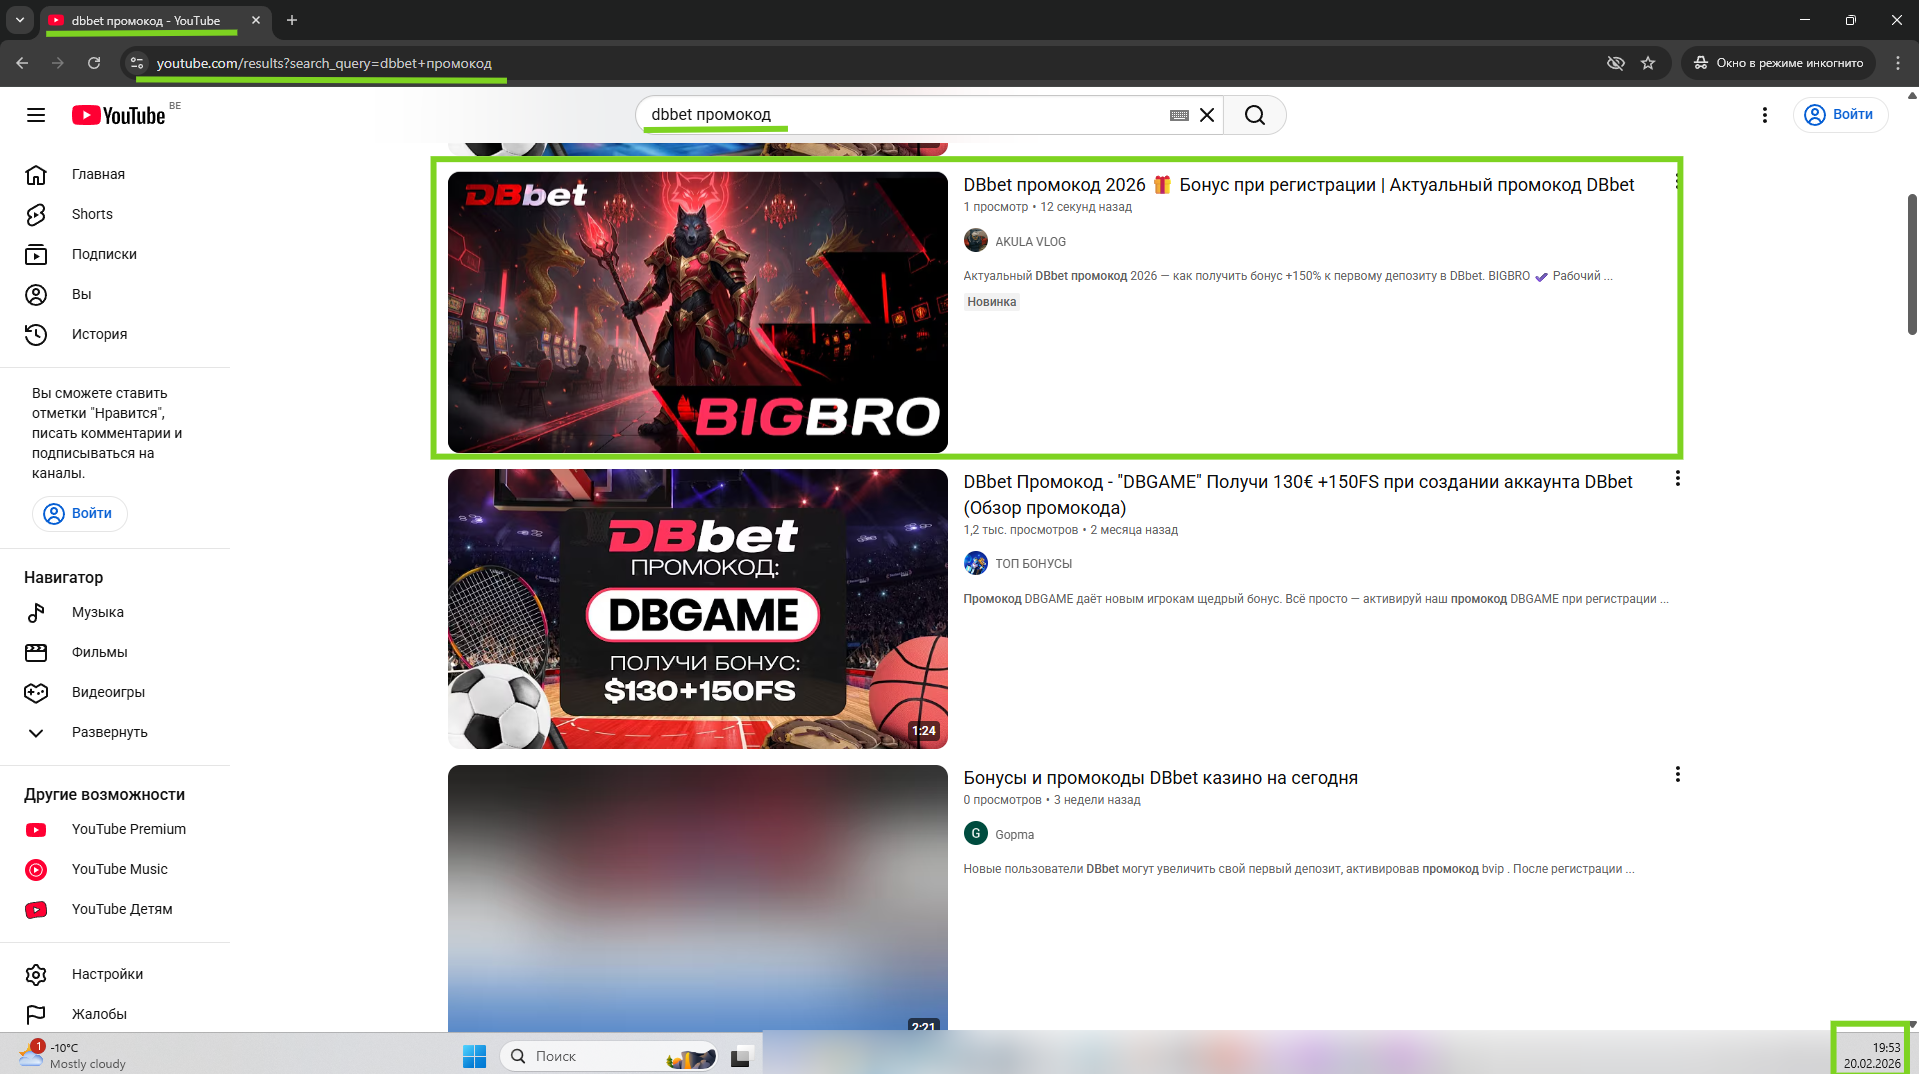Viewport: 1919px width, 1074px height.
Task: Open the blurred Gopma video thumbnail
Action: coord(698,898)
